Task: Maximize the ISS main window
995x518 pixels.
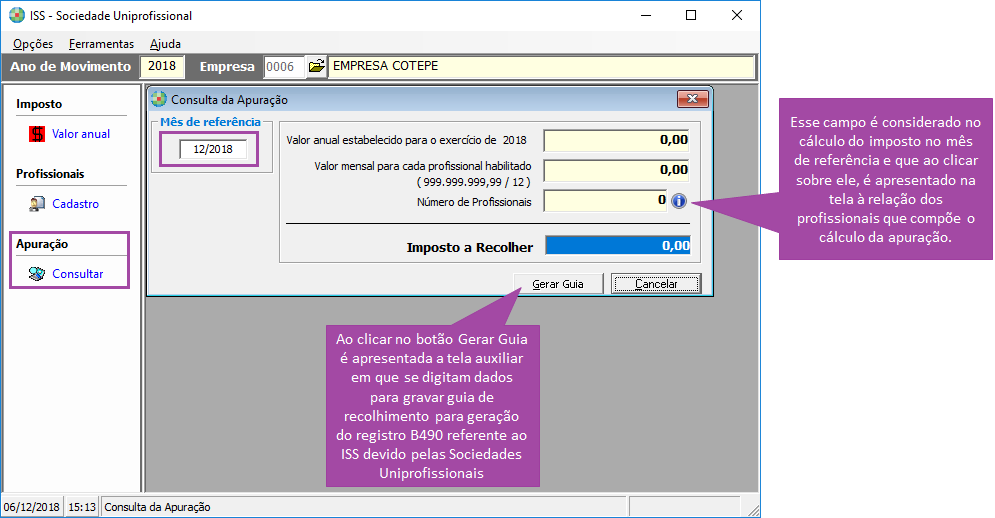Action: (691, 15)
